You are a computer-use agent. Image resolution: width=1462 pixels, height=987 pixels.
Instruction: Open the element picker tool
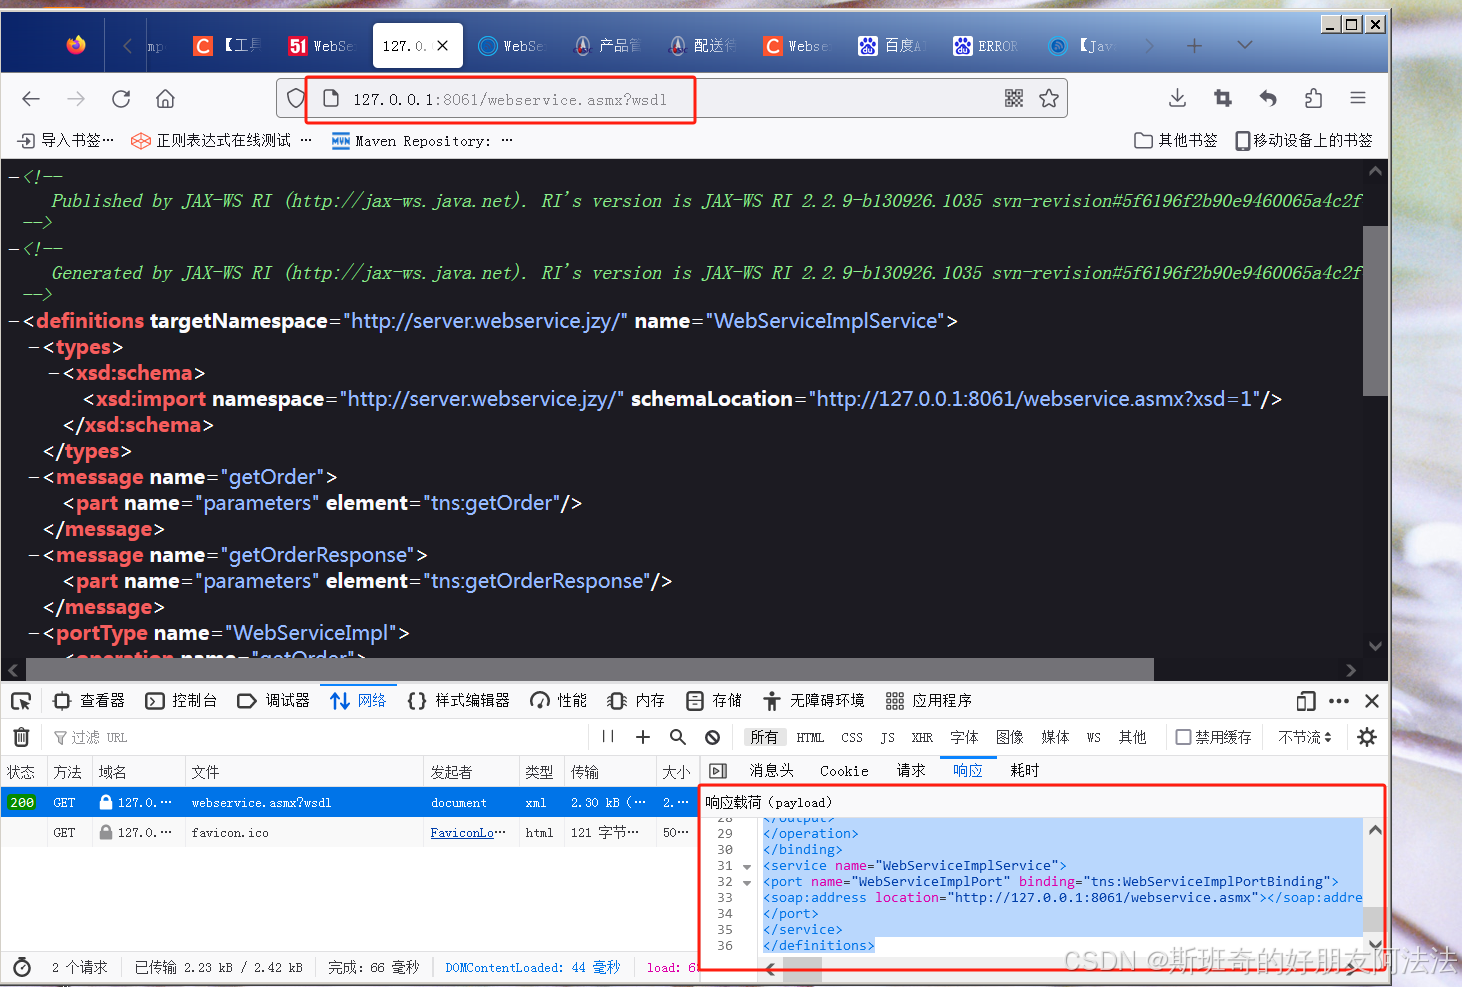pyautogui.click(x=21, y=700)
